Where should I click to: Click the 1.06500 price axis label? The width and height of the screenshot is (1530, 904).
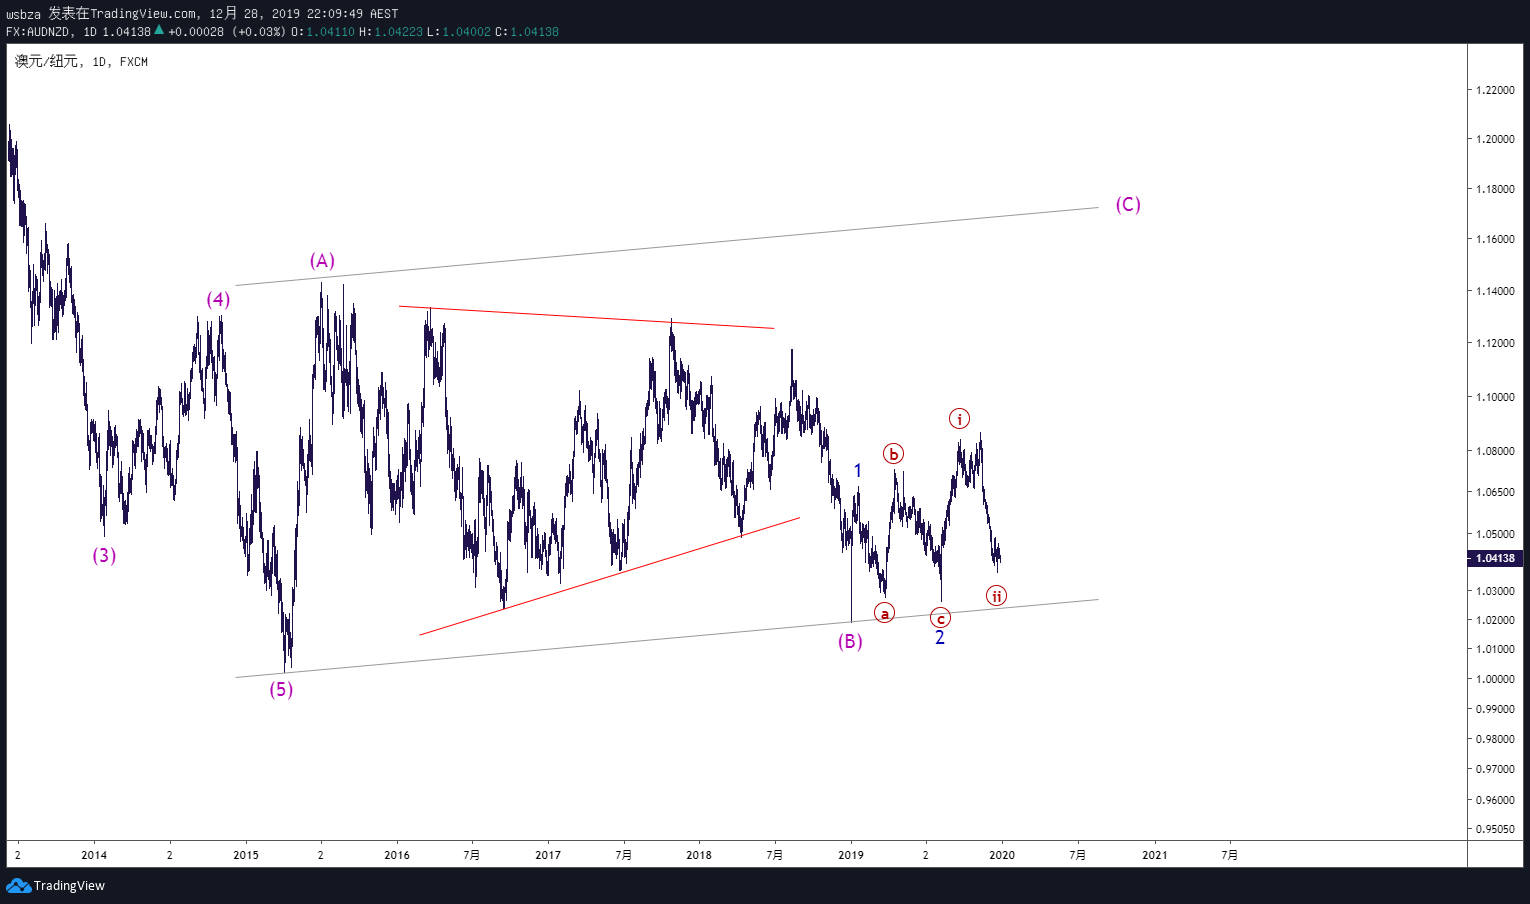[1495, 492]
